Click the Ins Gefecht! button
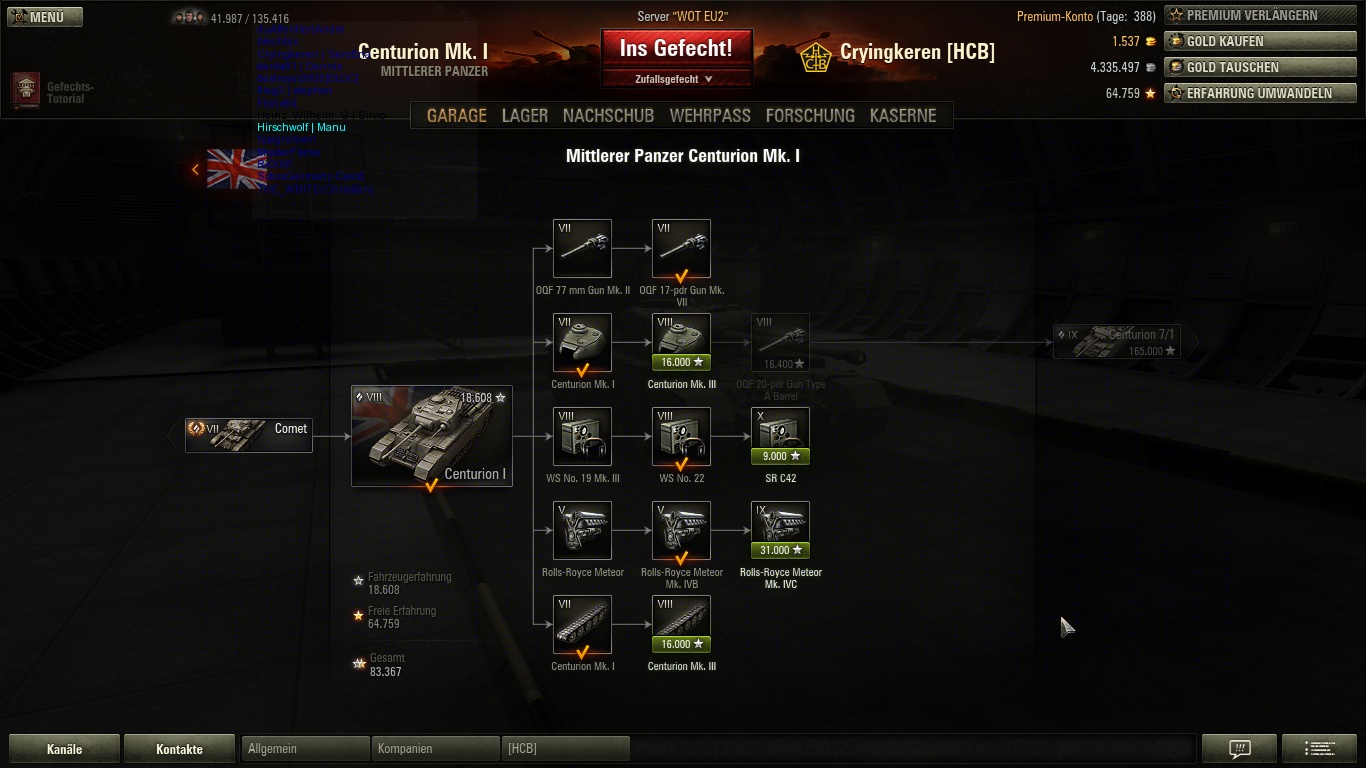Screen dimensions: 1366x768 [x=676, y=48]
